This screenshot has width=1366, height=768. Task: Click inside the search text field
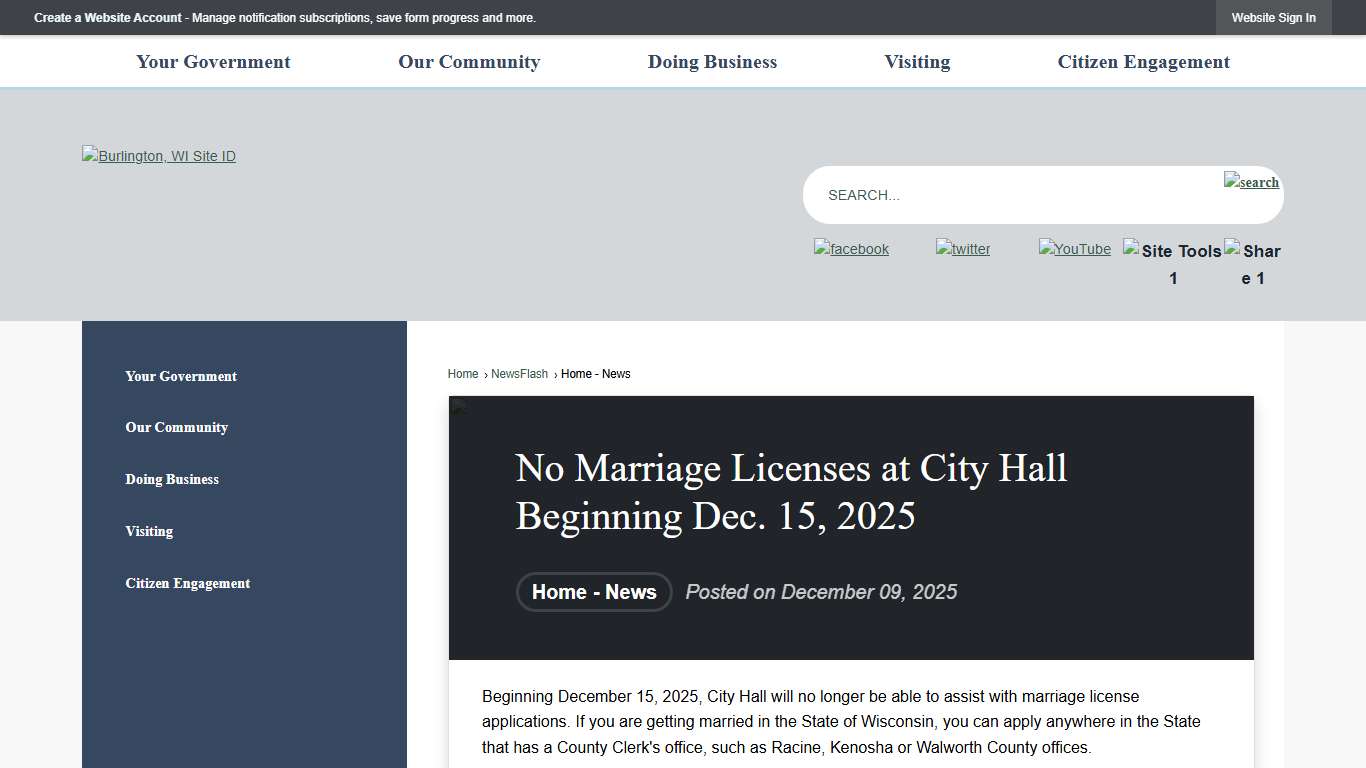(x=1000, y=194)
